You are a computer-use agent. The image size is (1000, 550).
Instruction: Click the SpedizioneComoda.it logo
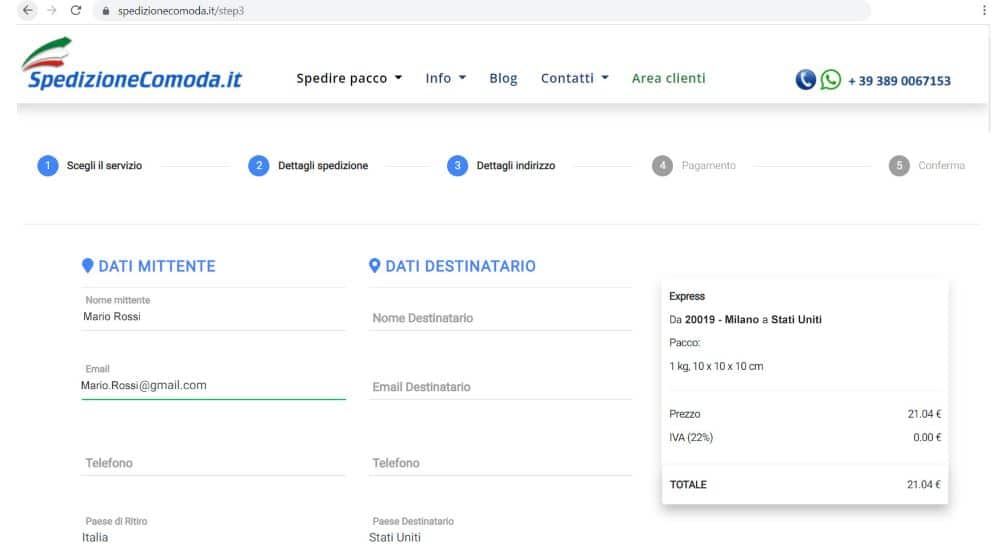point(131,67)
